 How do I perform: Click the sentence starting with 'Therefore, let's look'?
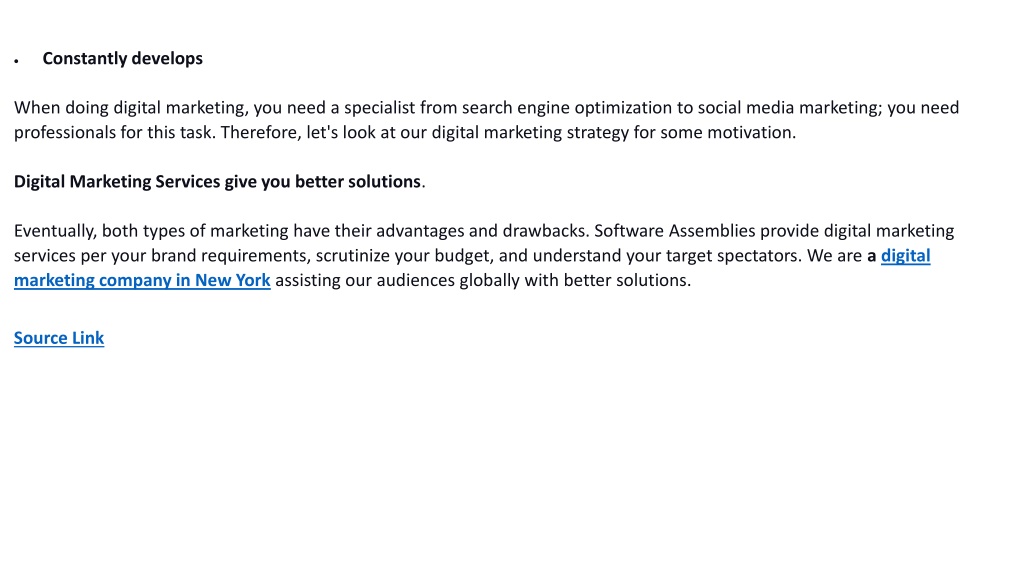point(508,133)
